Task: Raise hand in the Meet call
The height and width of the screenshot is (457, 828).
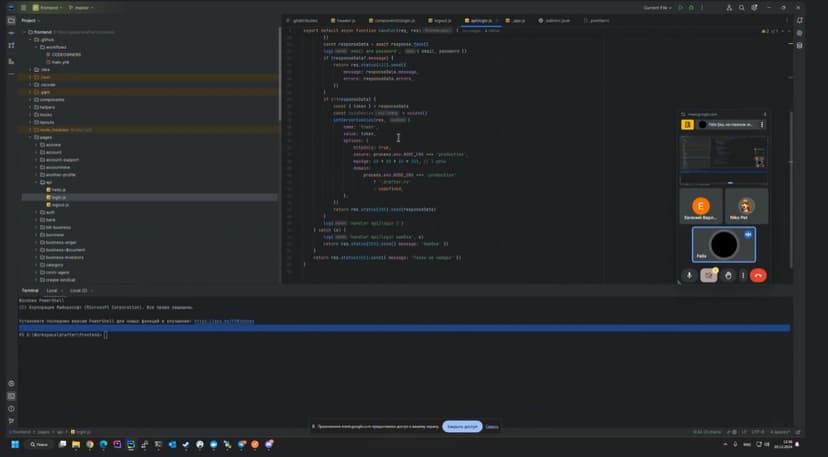Action: [729, 275]
